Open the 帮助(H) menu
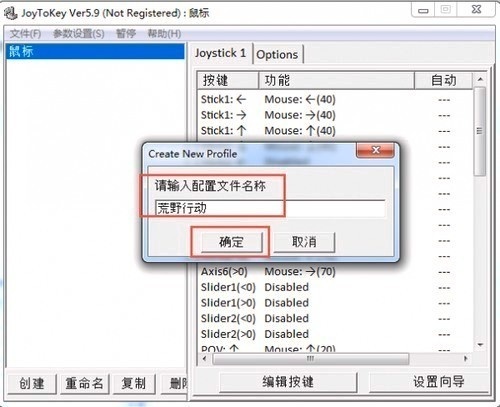 pyautogui.click(x=164, y=34)
